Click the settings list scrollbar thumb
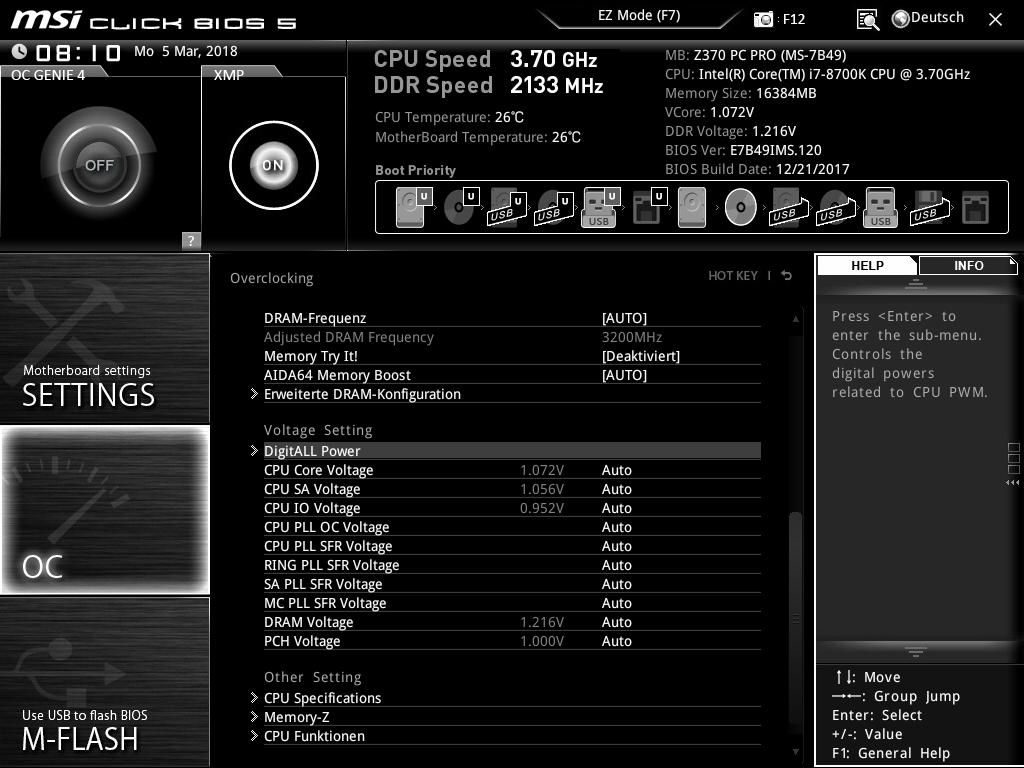The width and height of the screenshot is (1024, 768). coord(795,617)
